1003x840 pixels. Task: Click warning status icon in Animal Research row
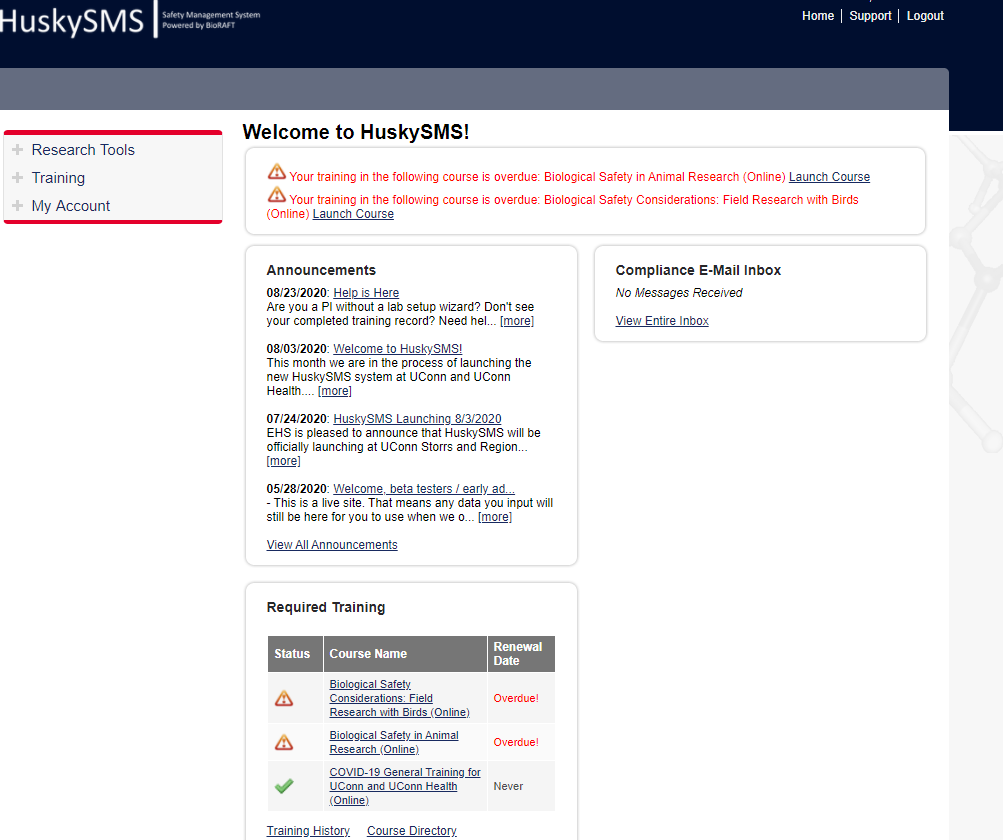(x=284, y=742)
